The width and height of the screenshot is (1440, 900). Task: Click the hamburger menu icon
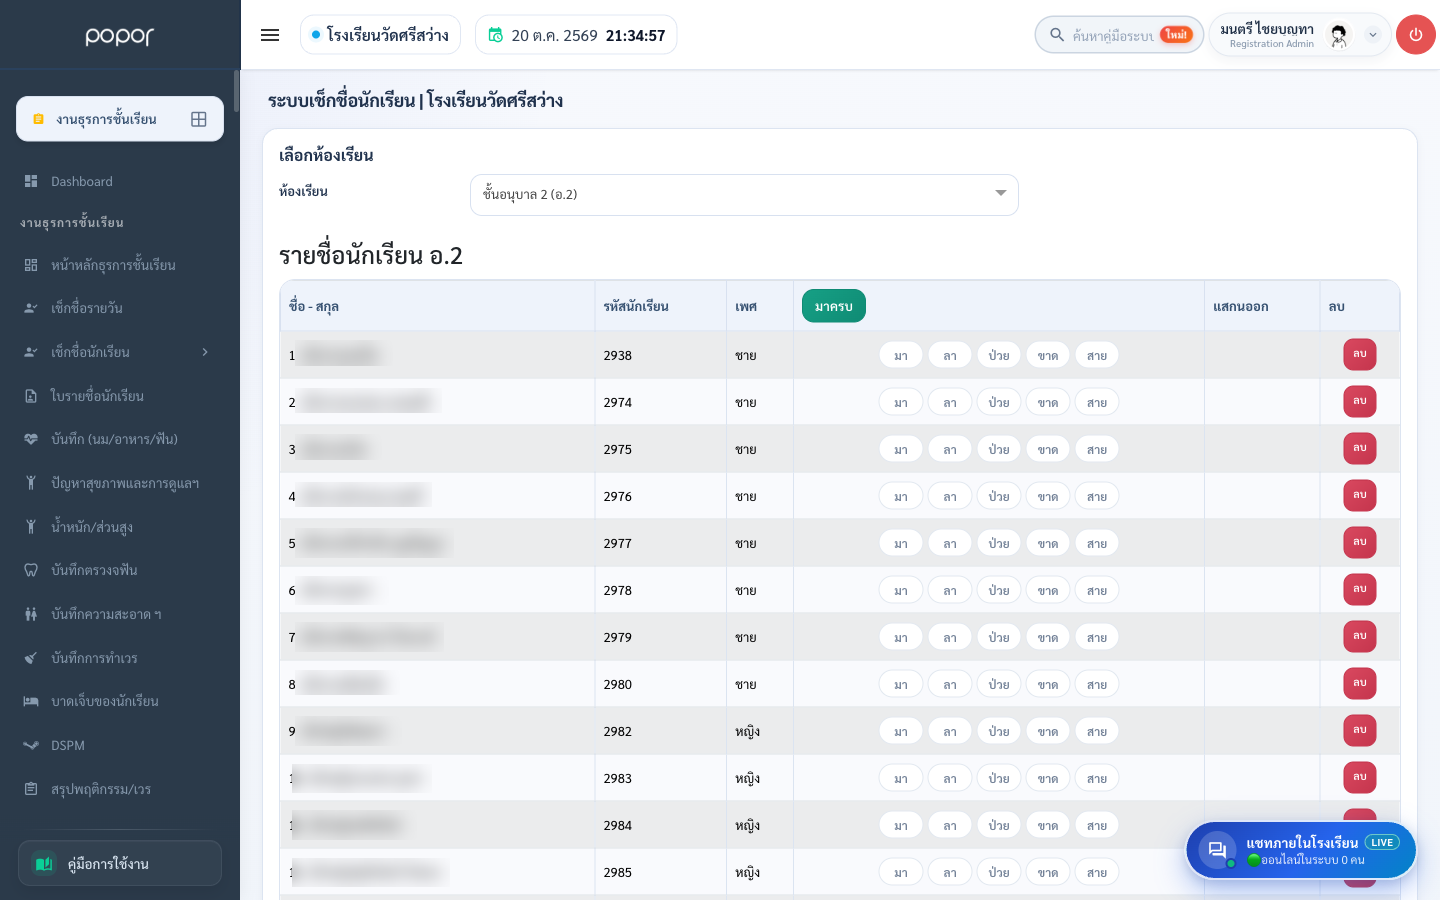coord(270,35)
